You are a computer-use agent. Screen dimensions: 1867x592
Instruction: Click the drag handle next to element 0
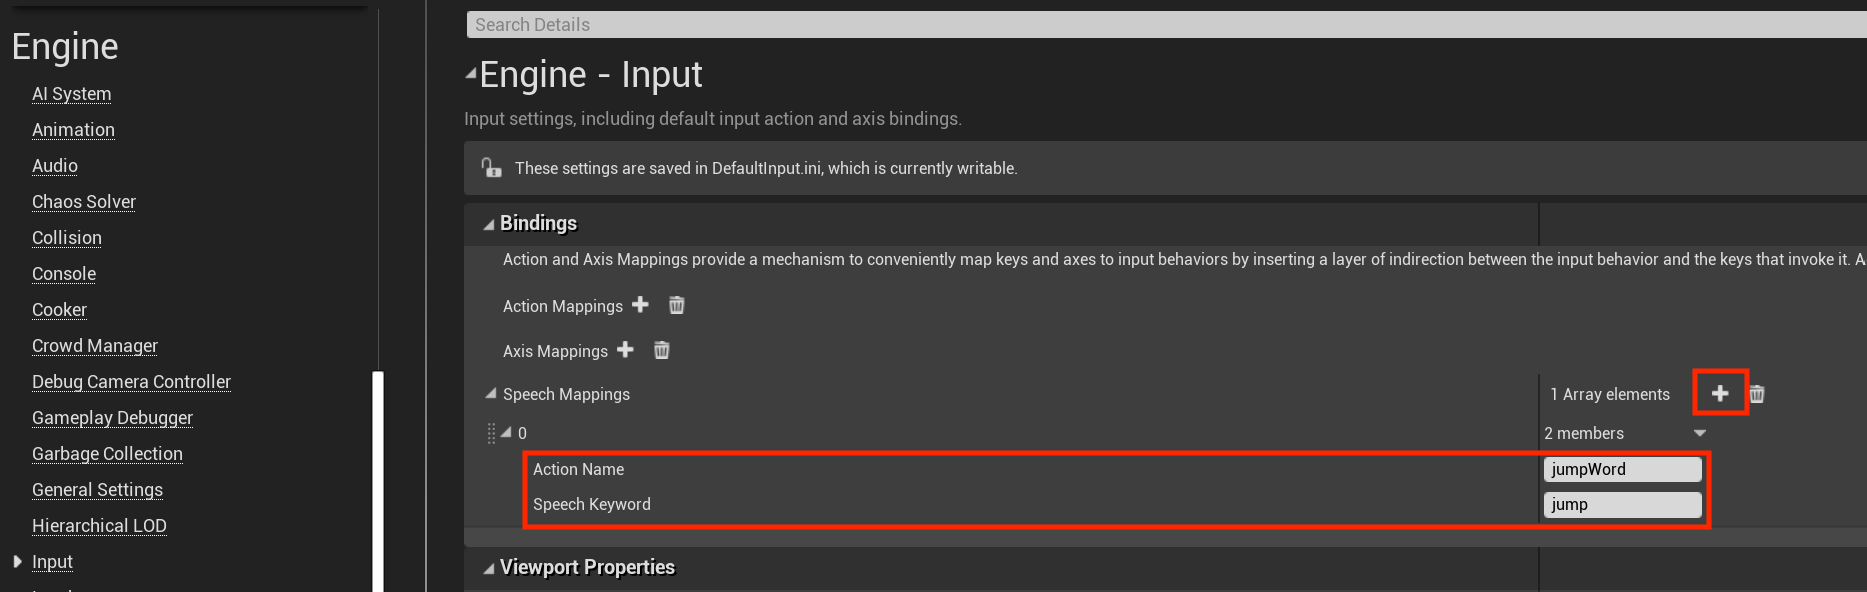coord(492,432)
